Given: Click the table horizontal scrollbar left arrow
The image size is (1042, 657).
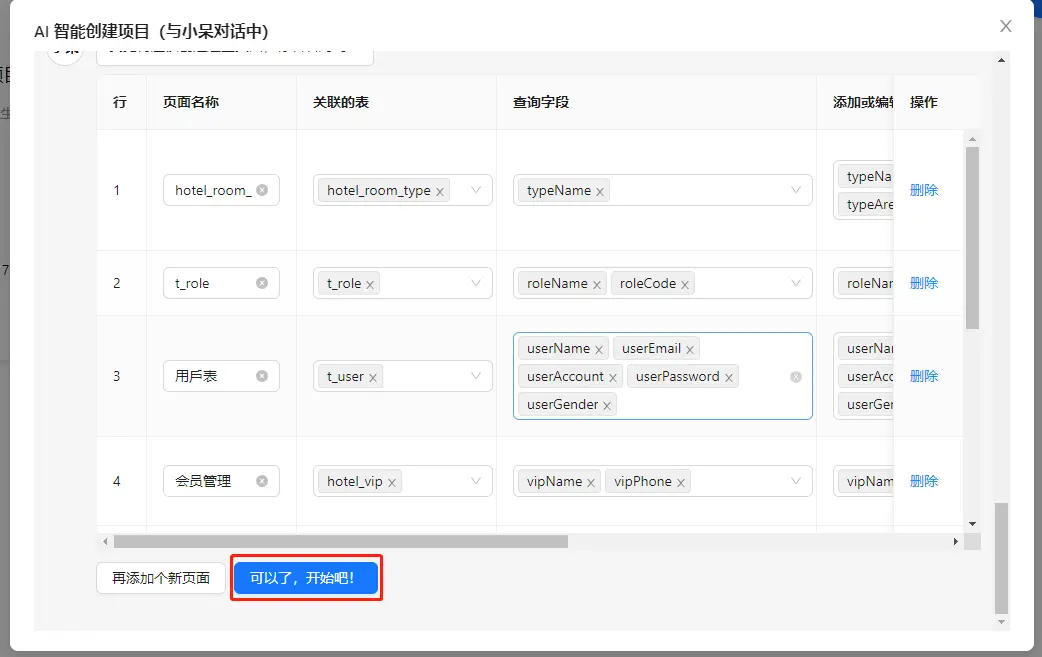Looking at the screenshot, I should pyautogui.click(x=105, y=541).
